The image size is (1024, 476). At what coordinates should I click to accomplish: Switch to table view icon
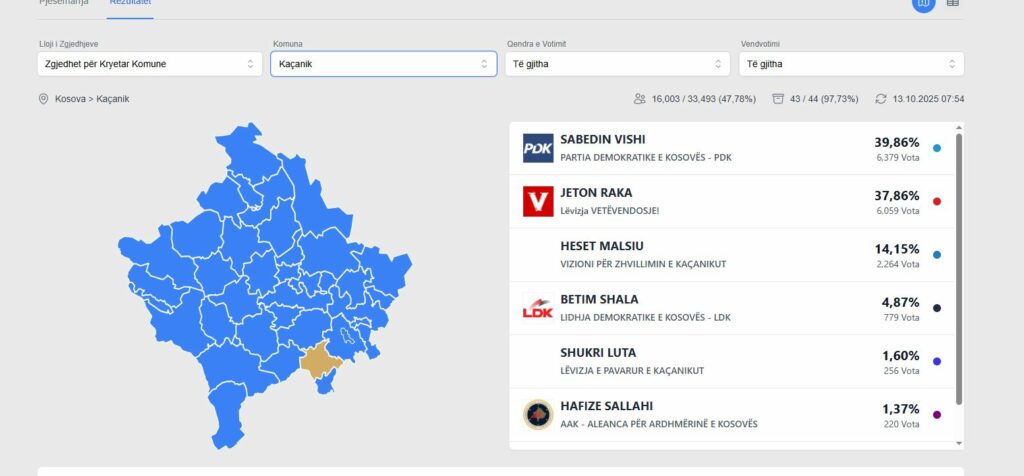[953, 3]
